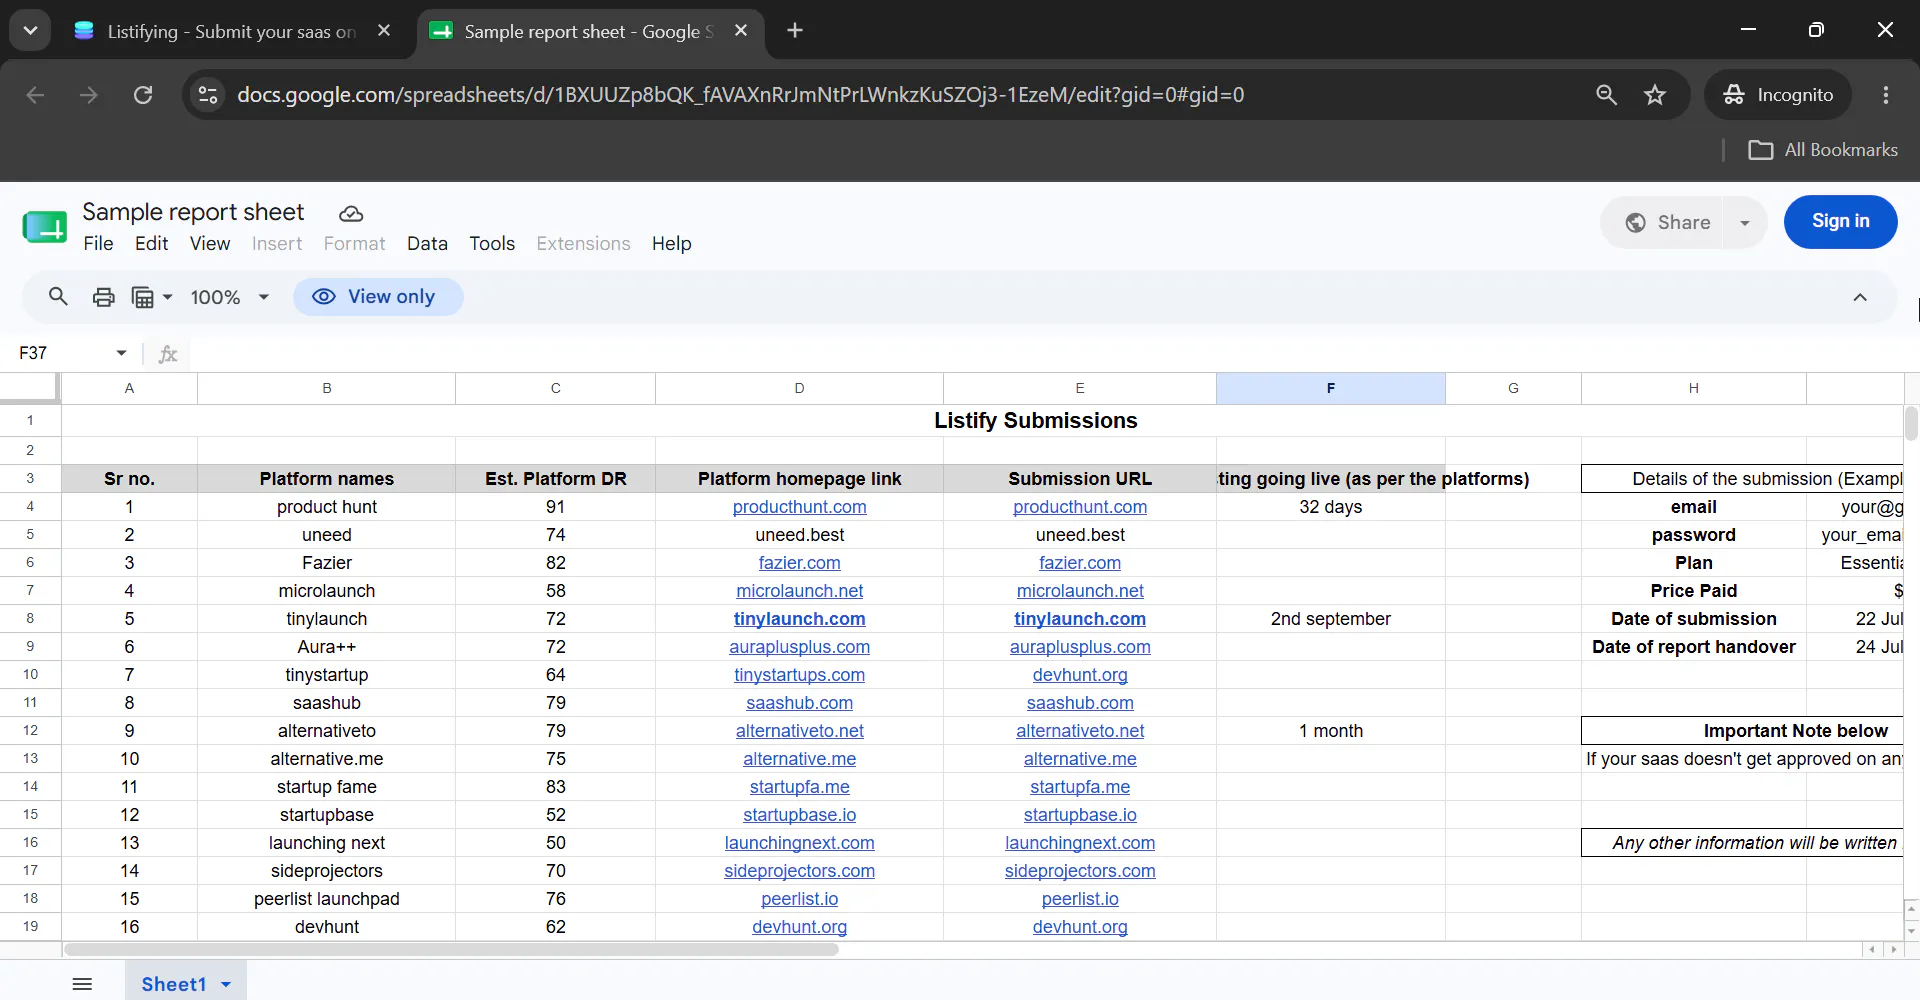
Task: Select the '1 month' cell
Action: 1330,731
